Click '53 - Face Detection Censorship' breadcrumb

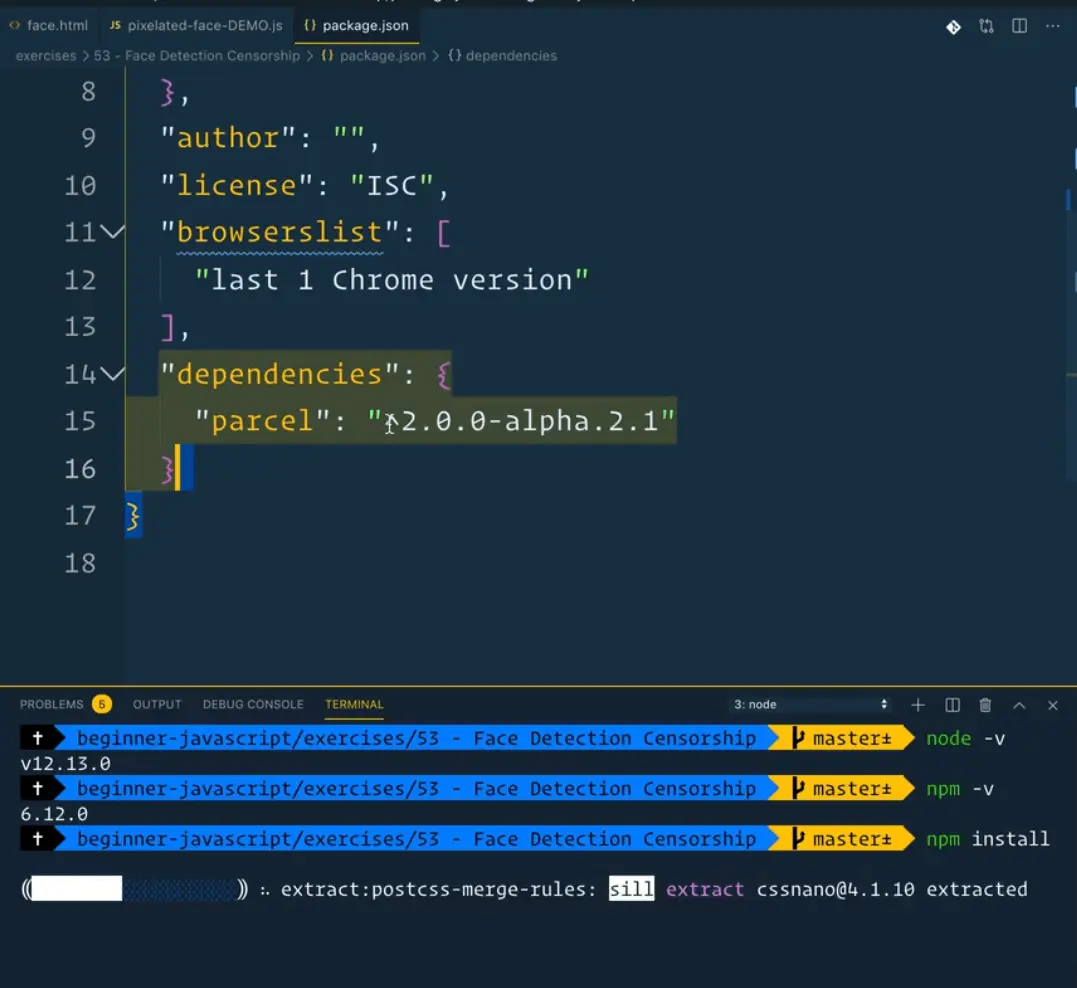[x=196, y=56]
